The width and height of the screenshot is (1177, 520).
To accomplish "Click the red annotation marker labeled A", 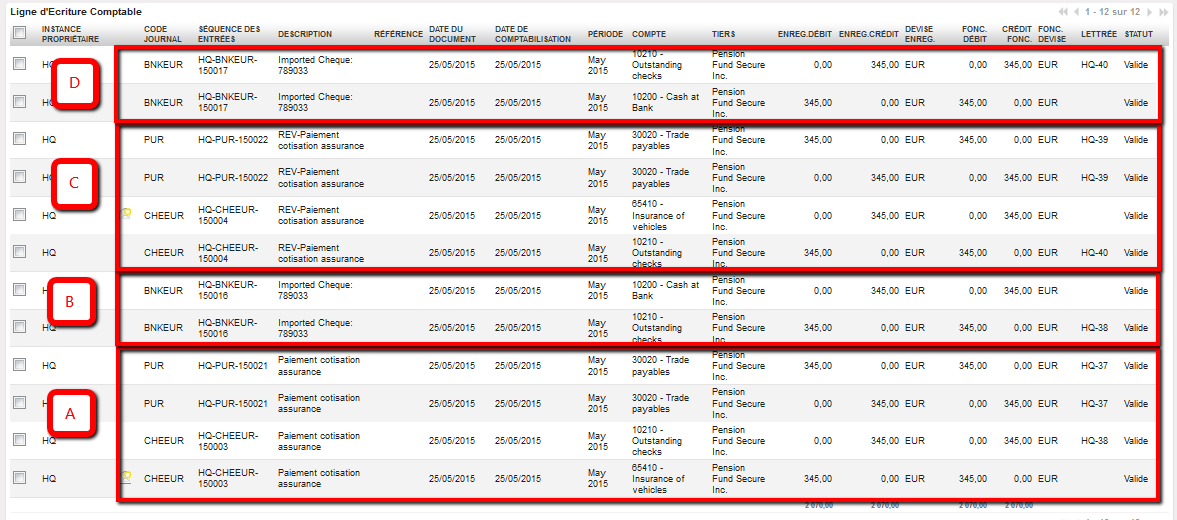I will [70, 412].
